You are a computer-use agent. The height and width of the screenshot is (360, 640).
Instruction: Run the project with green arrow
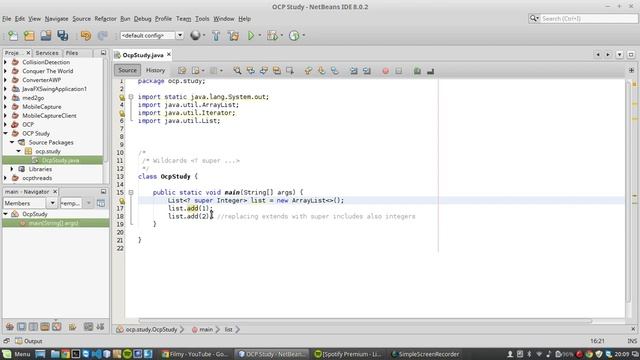[x=251, y=36]
